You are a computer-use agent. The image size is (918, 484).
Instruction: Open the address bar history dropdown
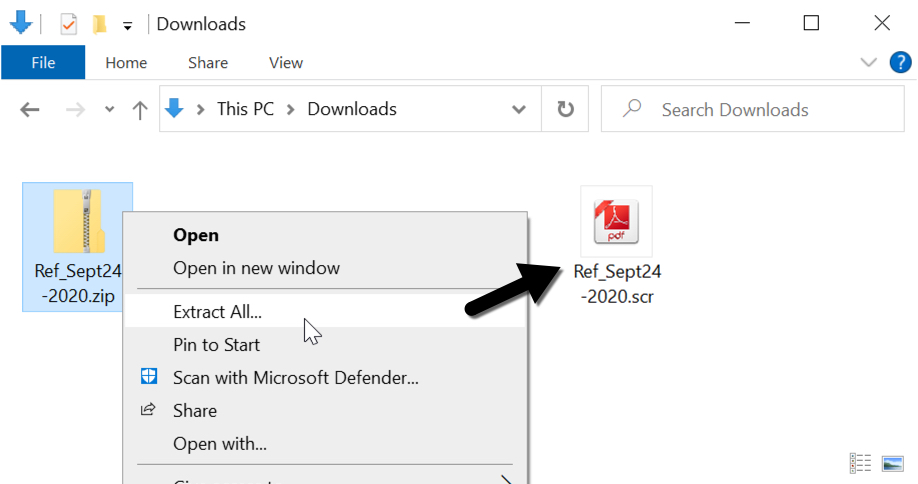coord(519,109)
